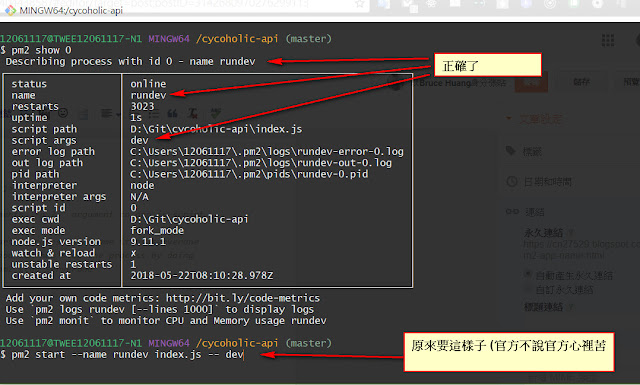Click the 'pid path' label
This screenshot has width=640, height=385.
point(35,174)
